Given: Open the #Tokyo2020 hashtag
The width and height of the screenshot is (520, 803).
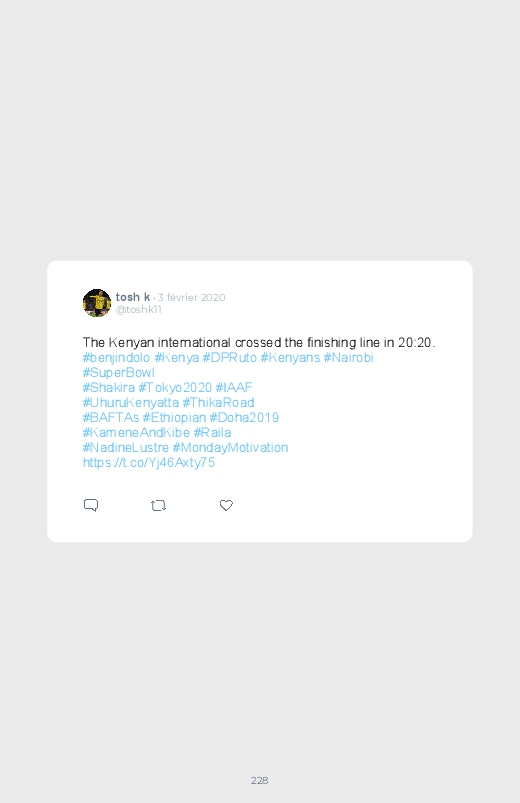Looking at the screenshot, I should 175,388.
